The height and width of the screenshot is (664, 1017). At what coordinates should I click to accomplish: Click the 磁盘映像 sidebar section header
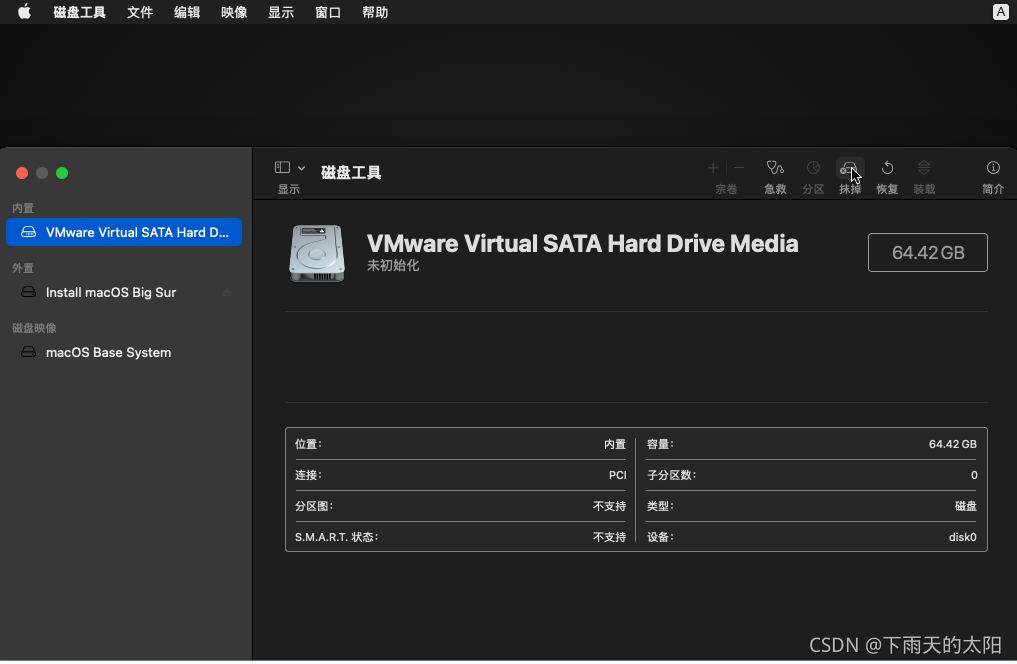(34, 328)
